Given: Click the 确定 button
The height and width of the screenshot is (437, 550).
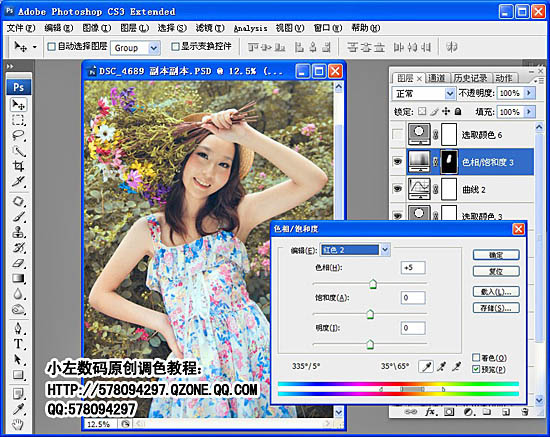Looking at the screenshot, I should click(x=496, y=255).
